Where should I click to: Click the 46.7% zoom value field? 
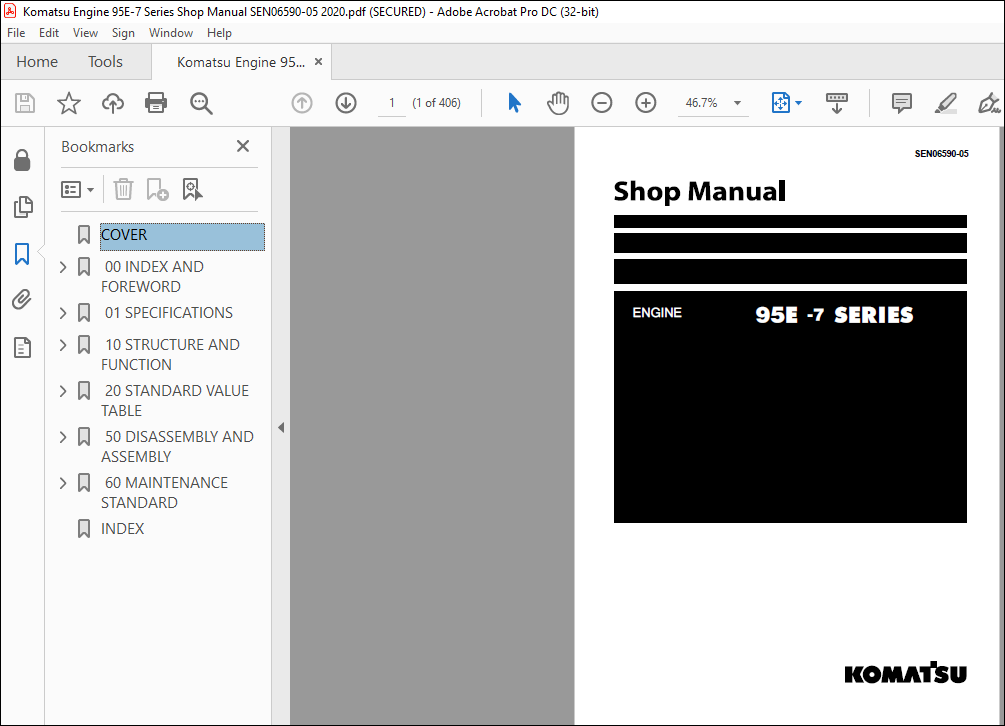(x=701, y=103)
